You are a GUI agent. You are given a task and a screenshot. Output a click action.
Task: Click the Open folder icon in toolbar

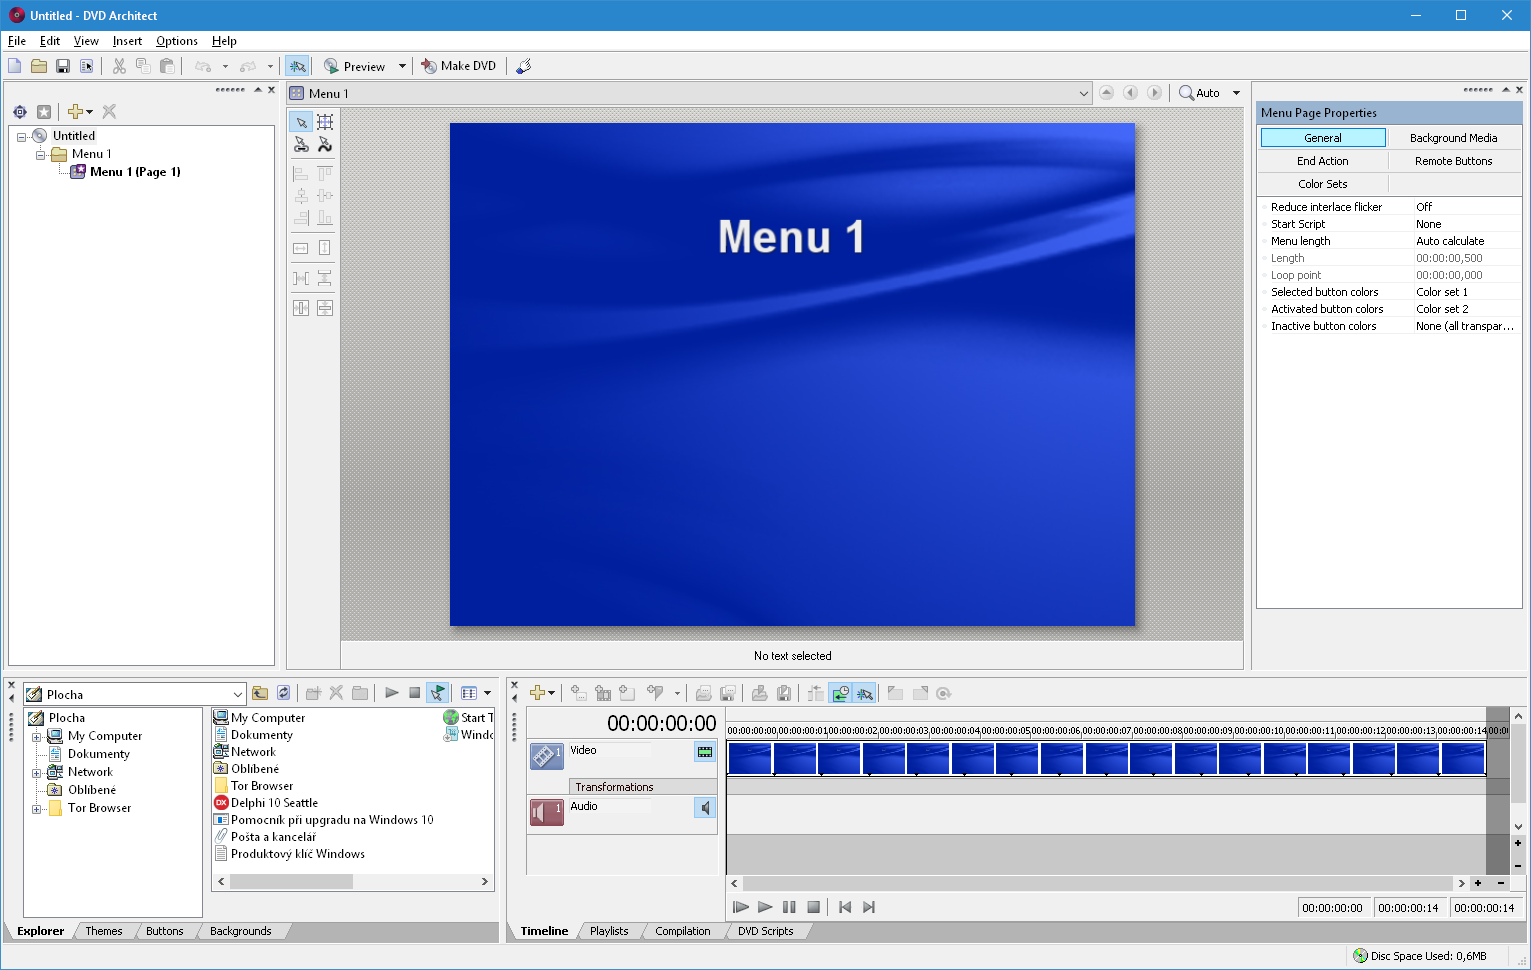point(39,66)
